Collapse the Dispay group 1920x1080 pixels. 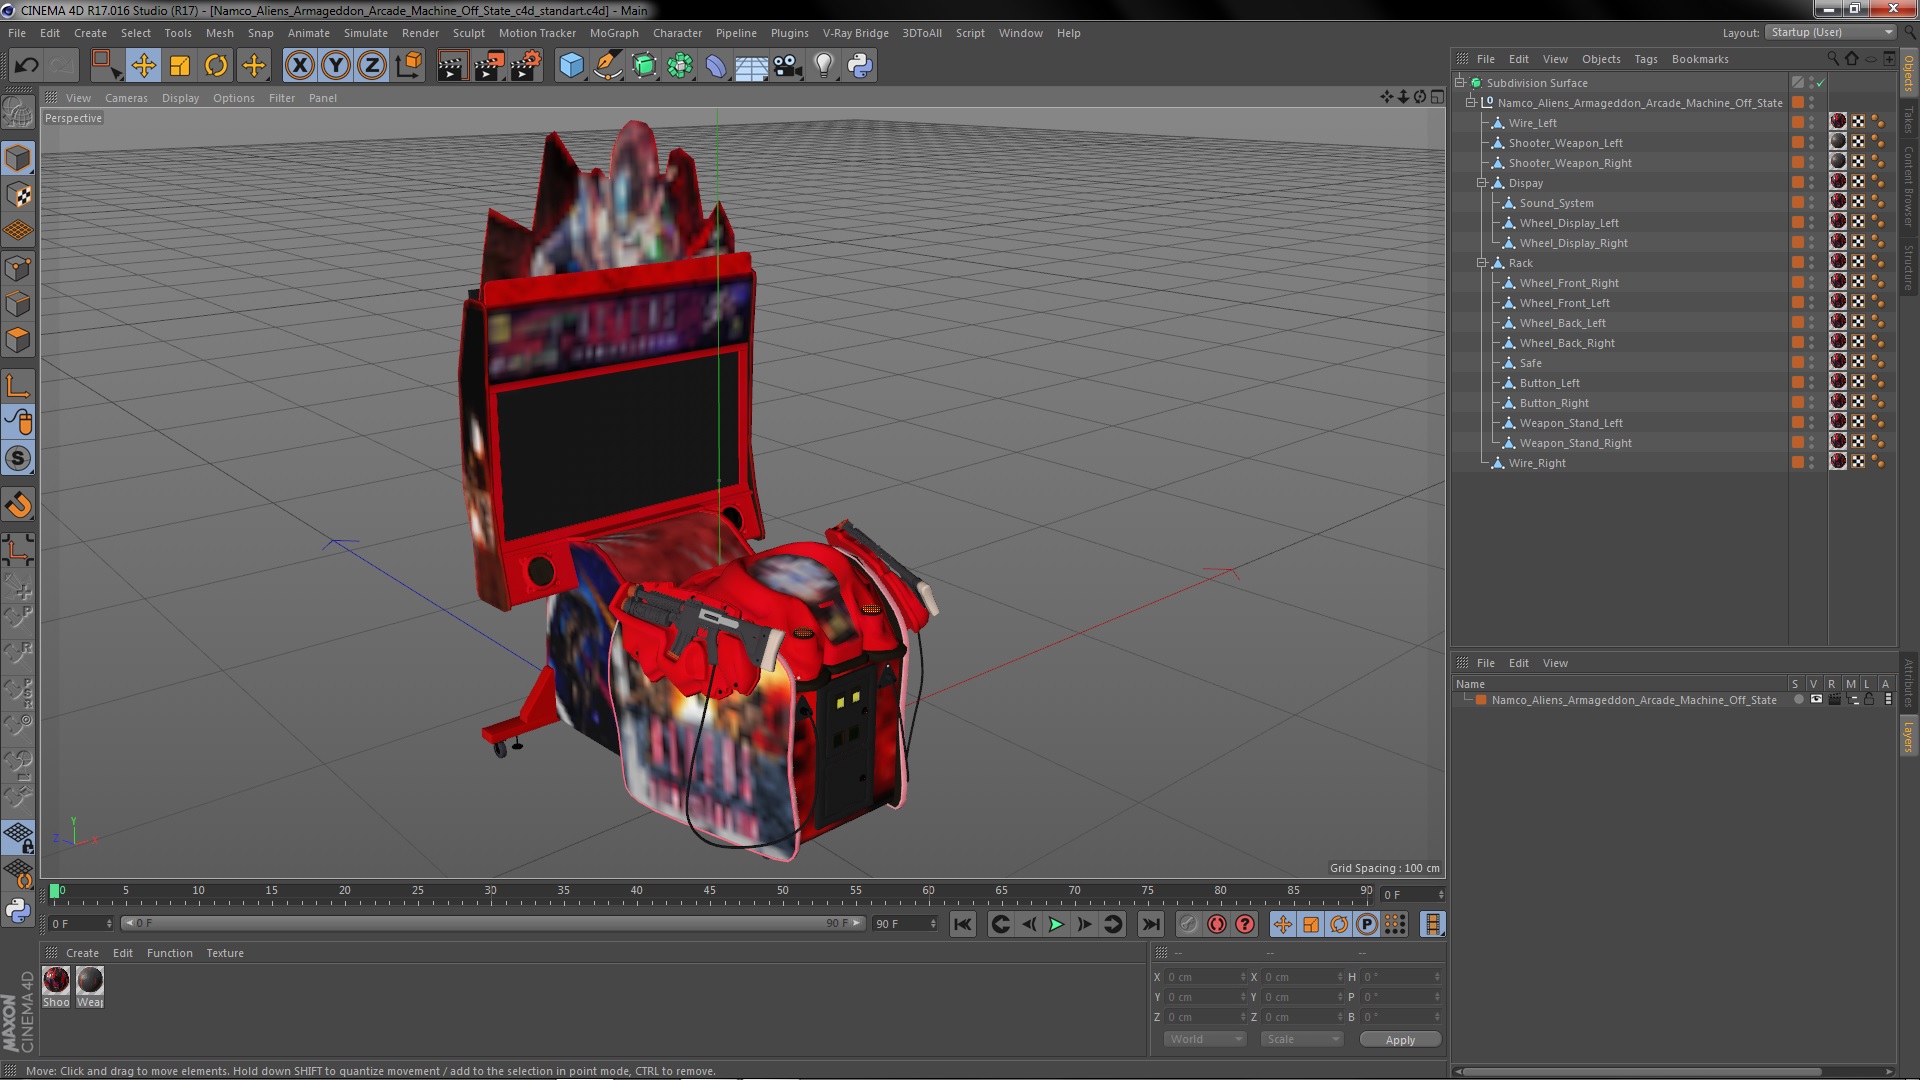point(1482,183)
